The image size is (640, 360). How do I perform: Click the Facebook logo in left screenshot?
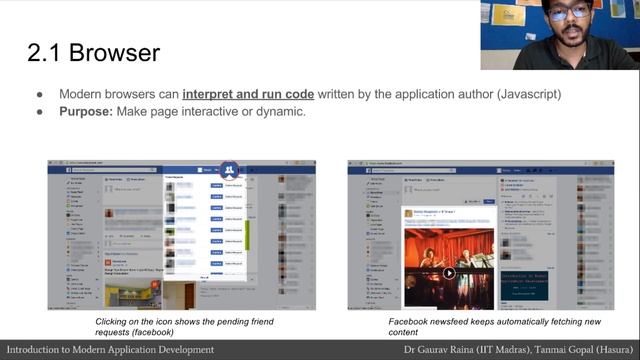tap(69, 170)
